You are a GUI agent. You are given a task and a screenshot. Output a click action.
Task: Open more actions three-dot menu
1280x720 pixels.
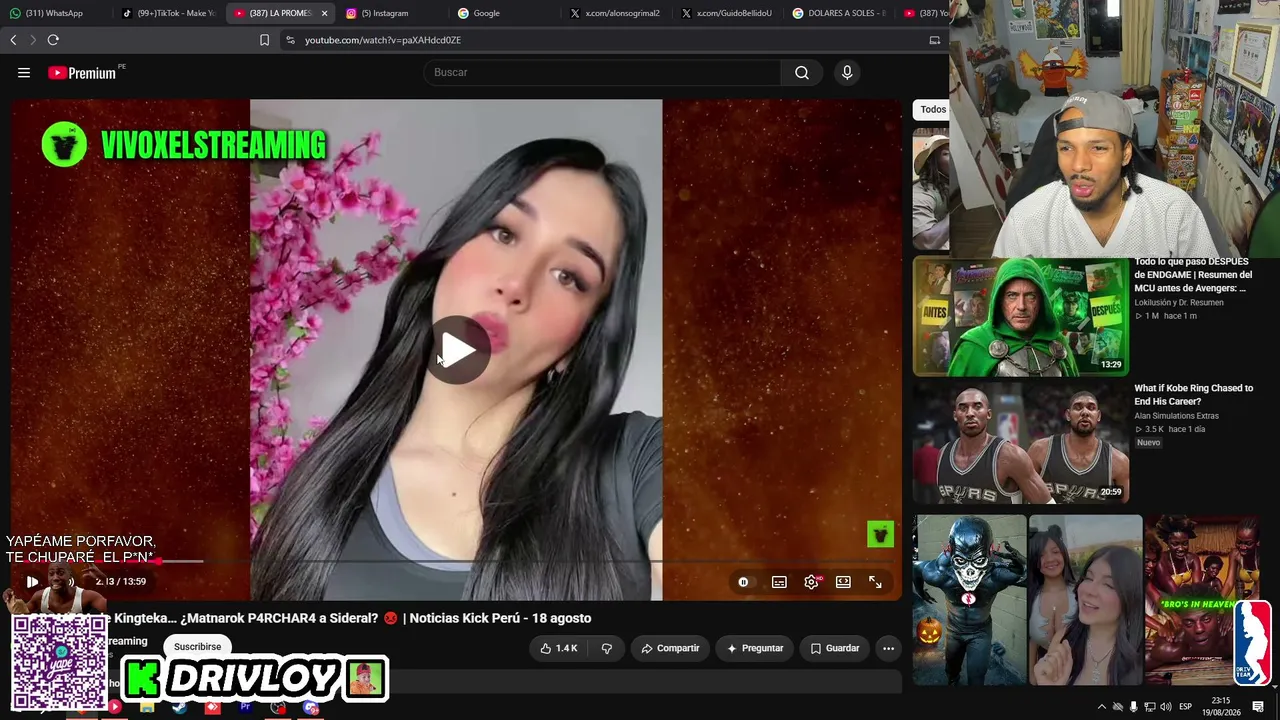coord(888,648)
